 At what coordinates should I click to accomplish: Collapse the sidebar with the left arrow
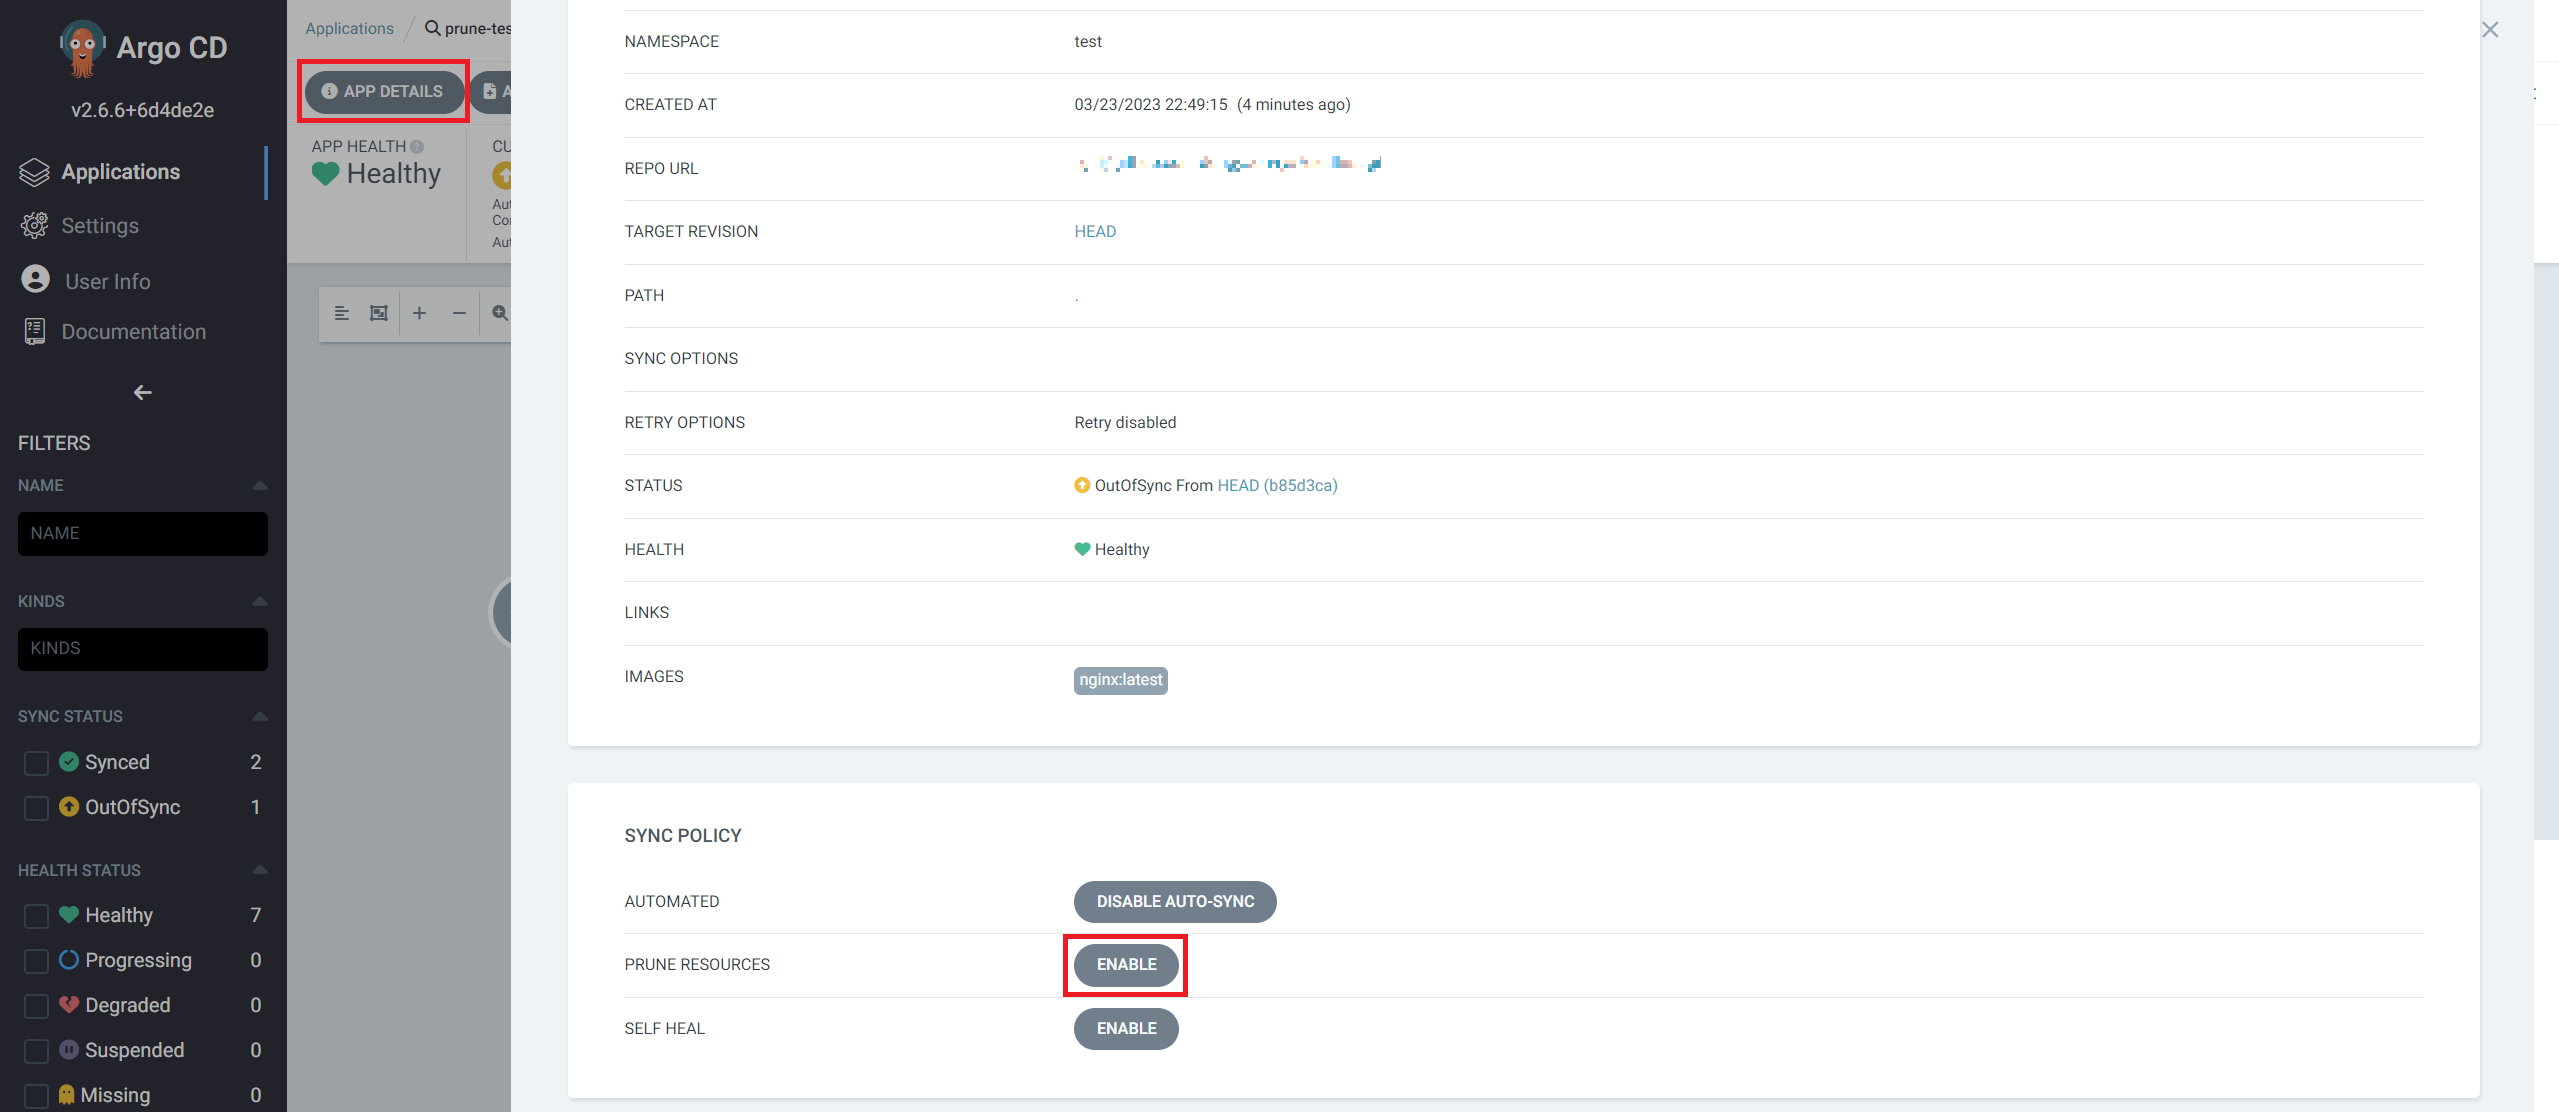point(142,393)
